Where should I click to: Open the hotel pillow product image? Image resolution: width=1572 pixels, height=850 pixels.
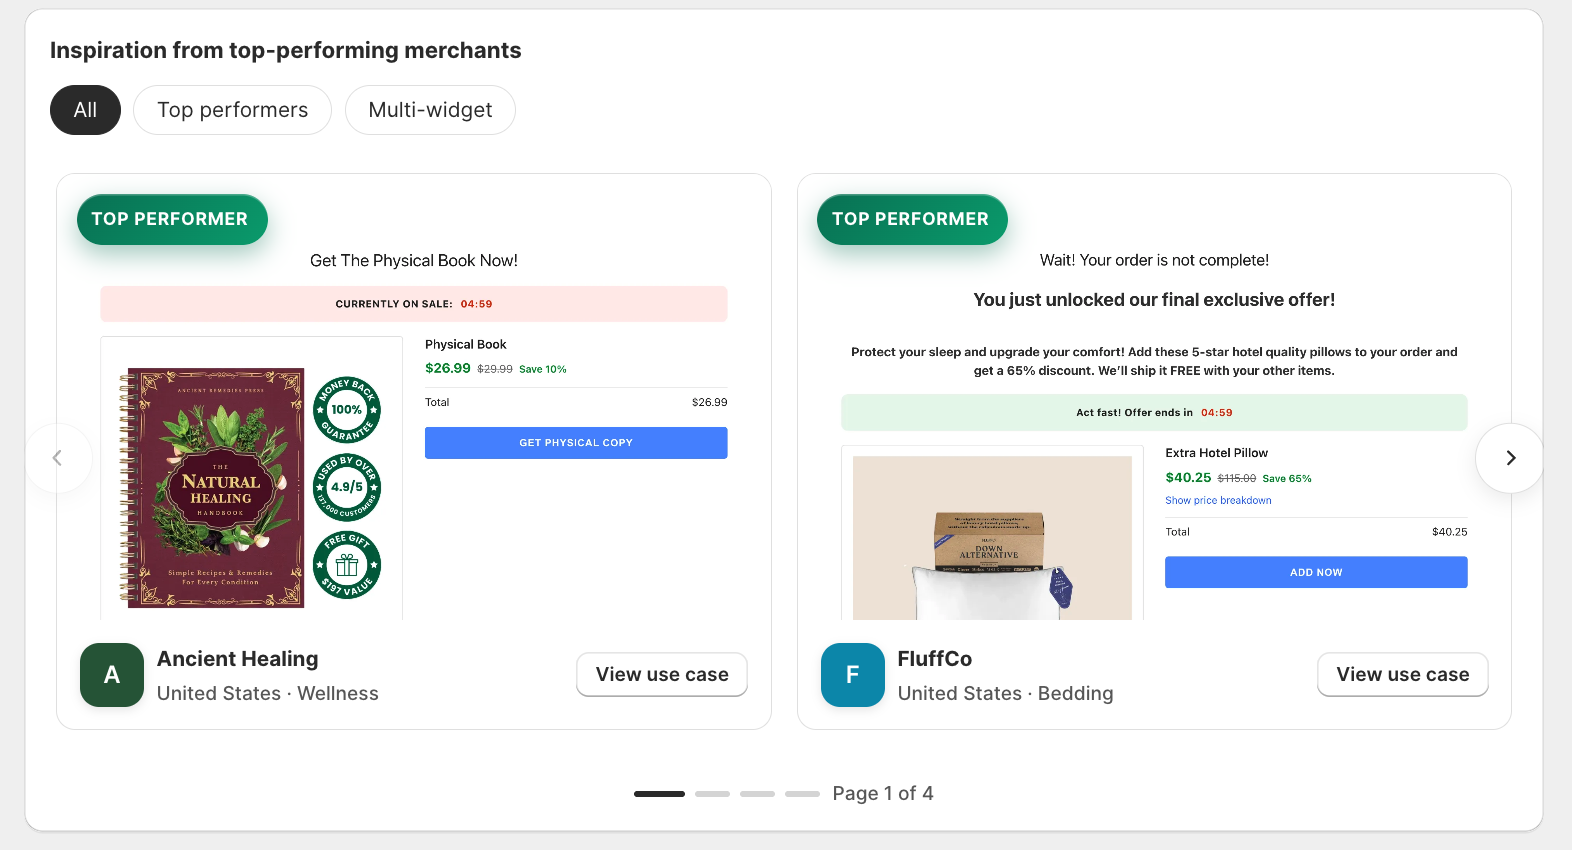click(992, 538)
